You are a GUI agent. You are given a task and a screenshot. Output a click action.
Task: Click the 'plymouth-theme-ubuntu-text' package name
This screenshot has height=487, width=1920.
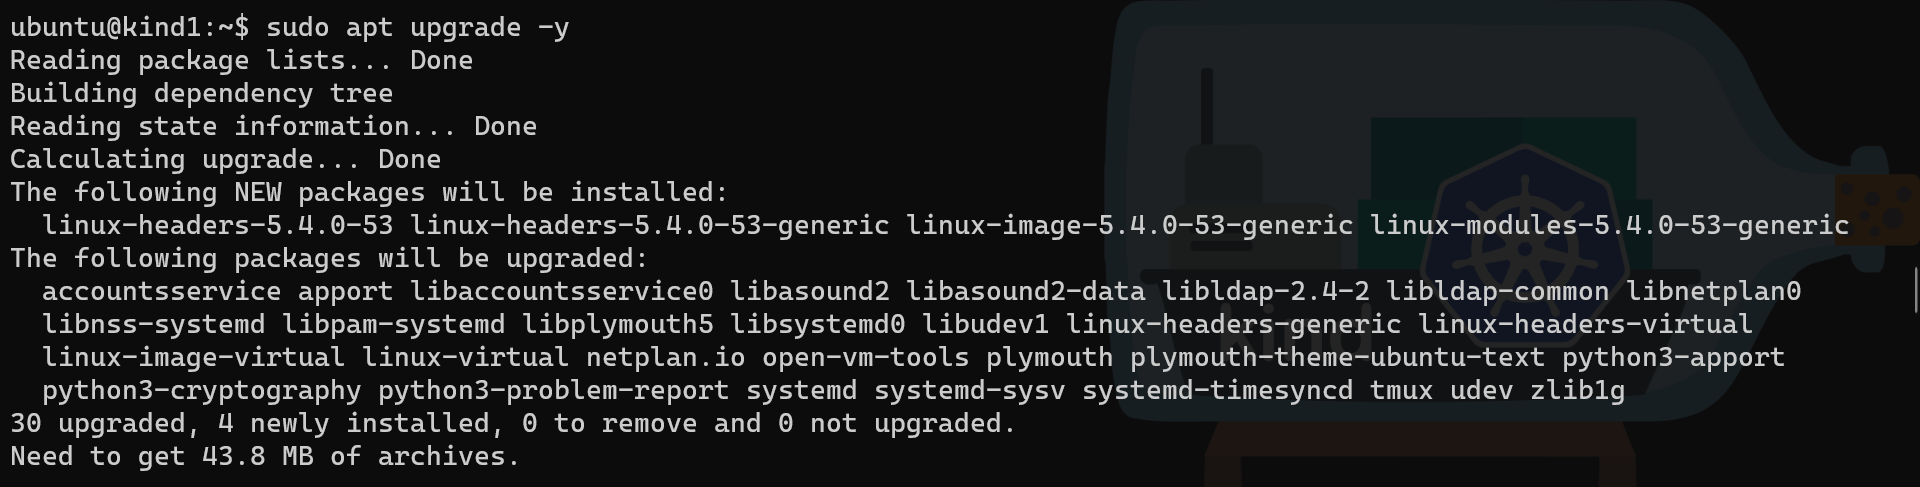[1337, 357]
